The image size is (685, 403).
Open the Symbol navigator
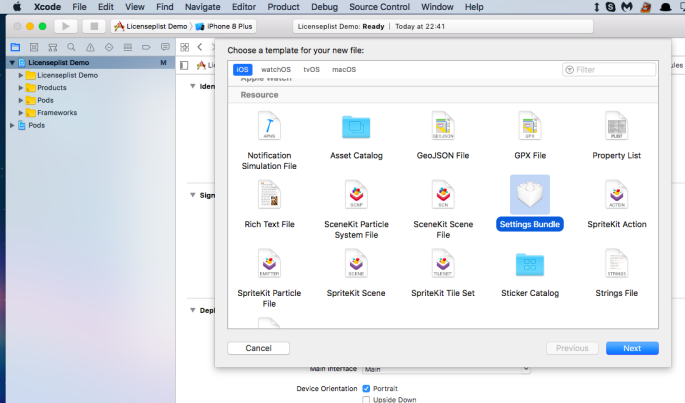click(x=53, y=47)
